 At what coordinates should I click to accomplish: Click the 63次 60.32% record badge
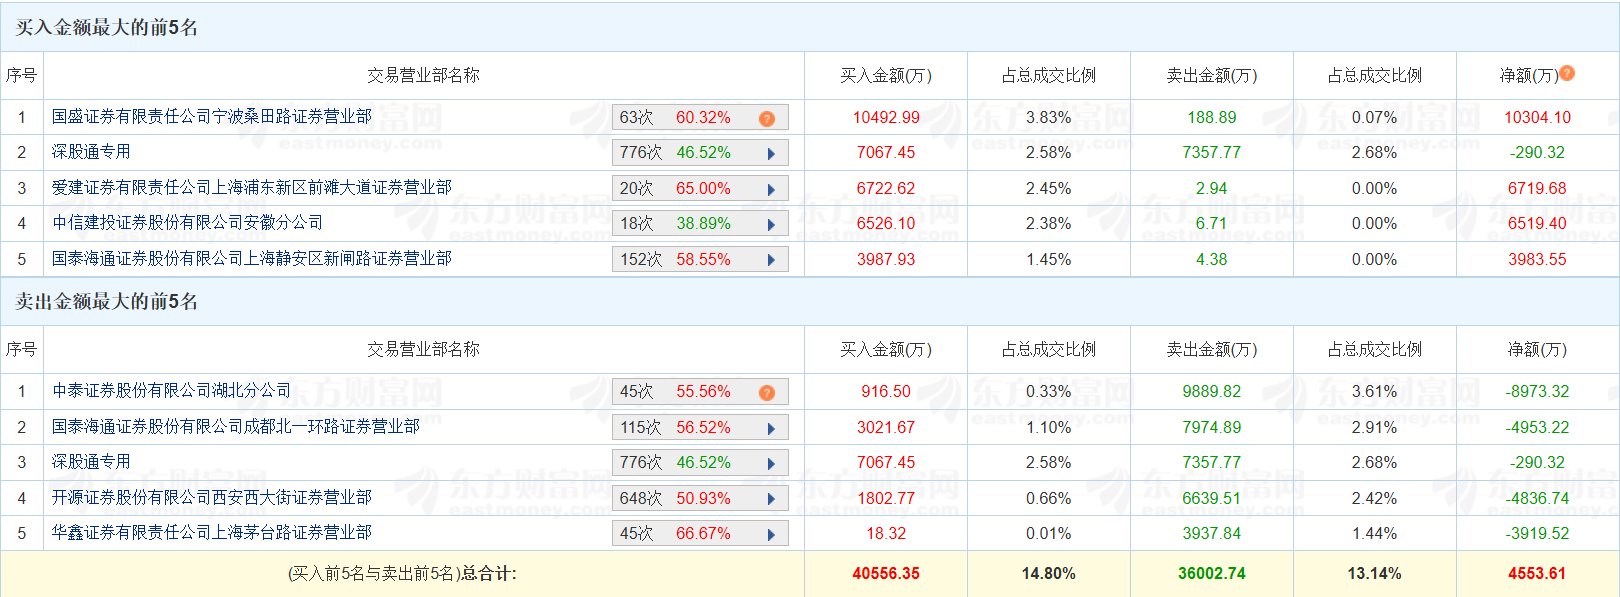[x=675, y=118]
